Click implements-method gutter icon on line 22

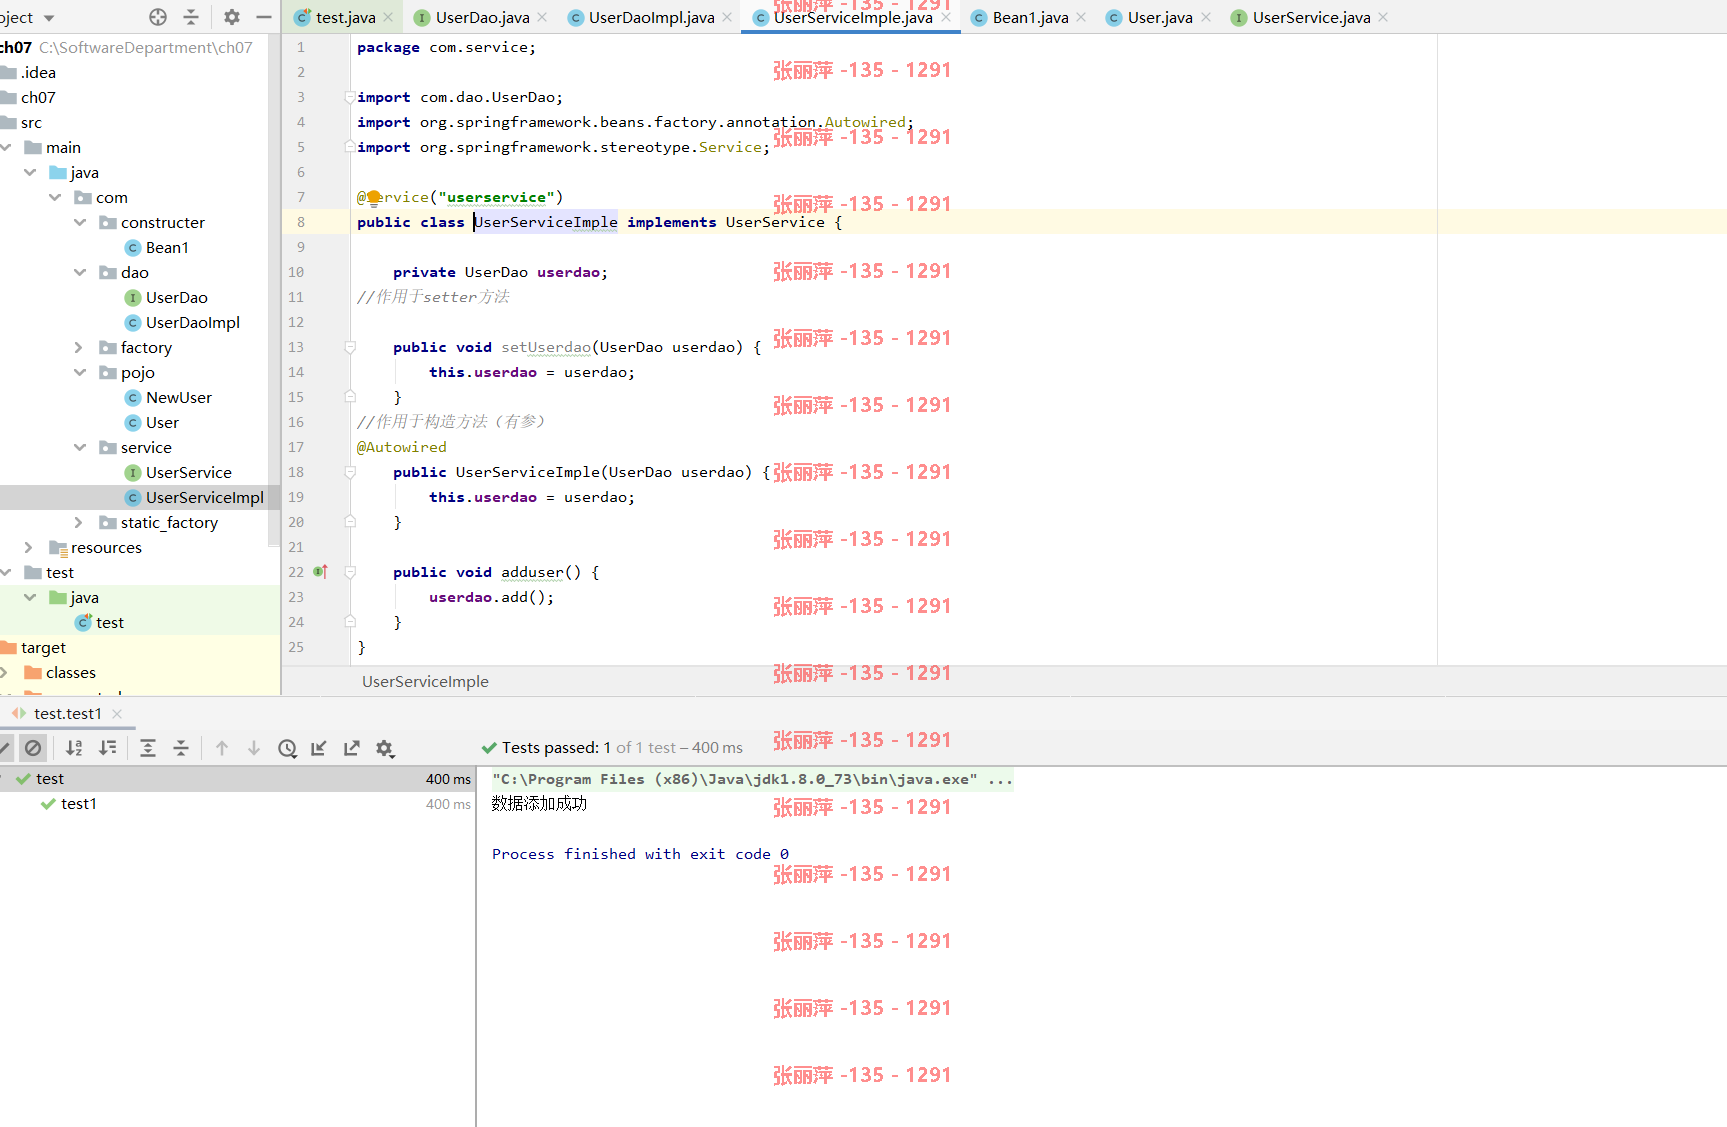tap(320, 572)
